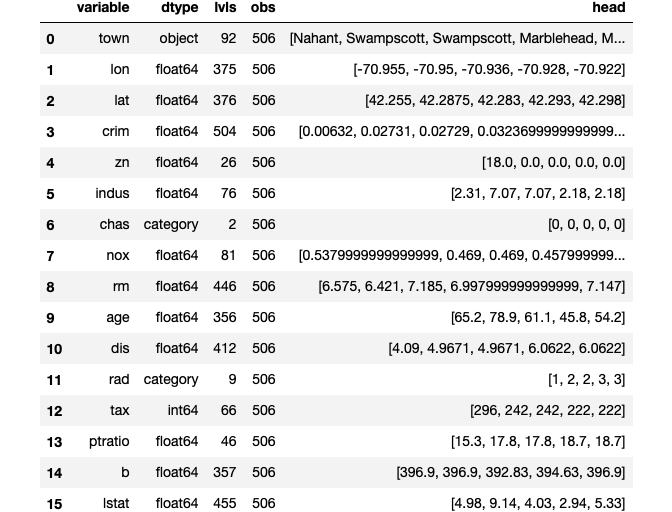Click the 'town' variable cell

[114, 39]
